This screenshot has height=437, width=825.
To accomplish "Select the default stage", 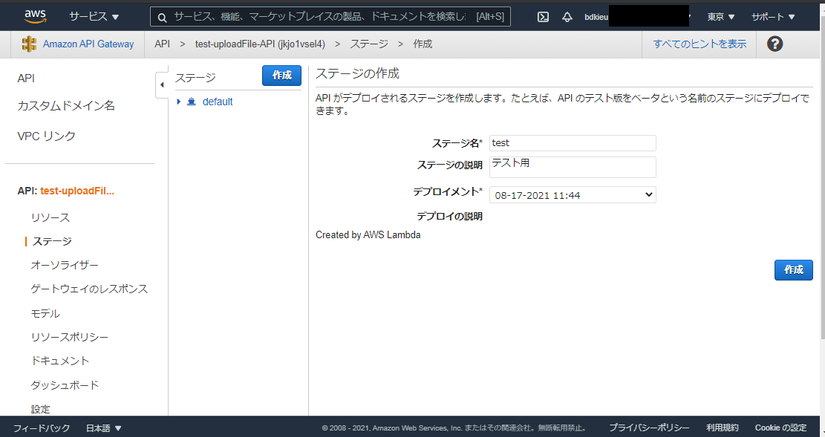I will (217, 101).
